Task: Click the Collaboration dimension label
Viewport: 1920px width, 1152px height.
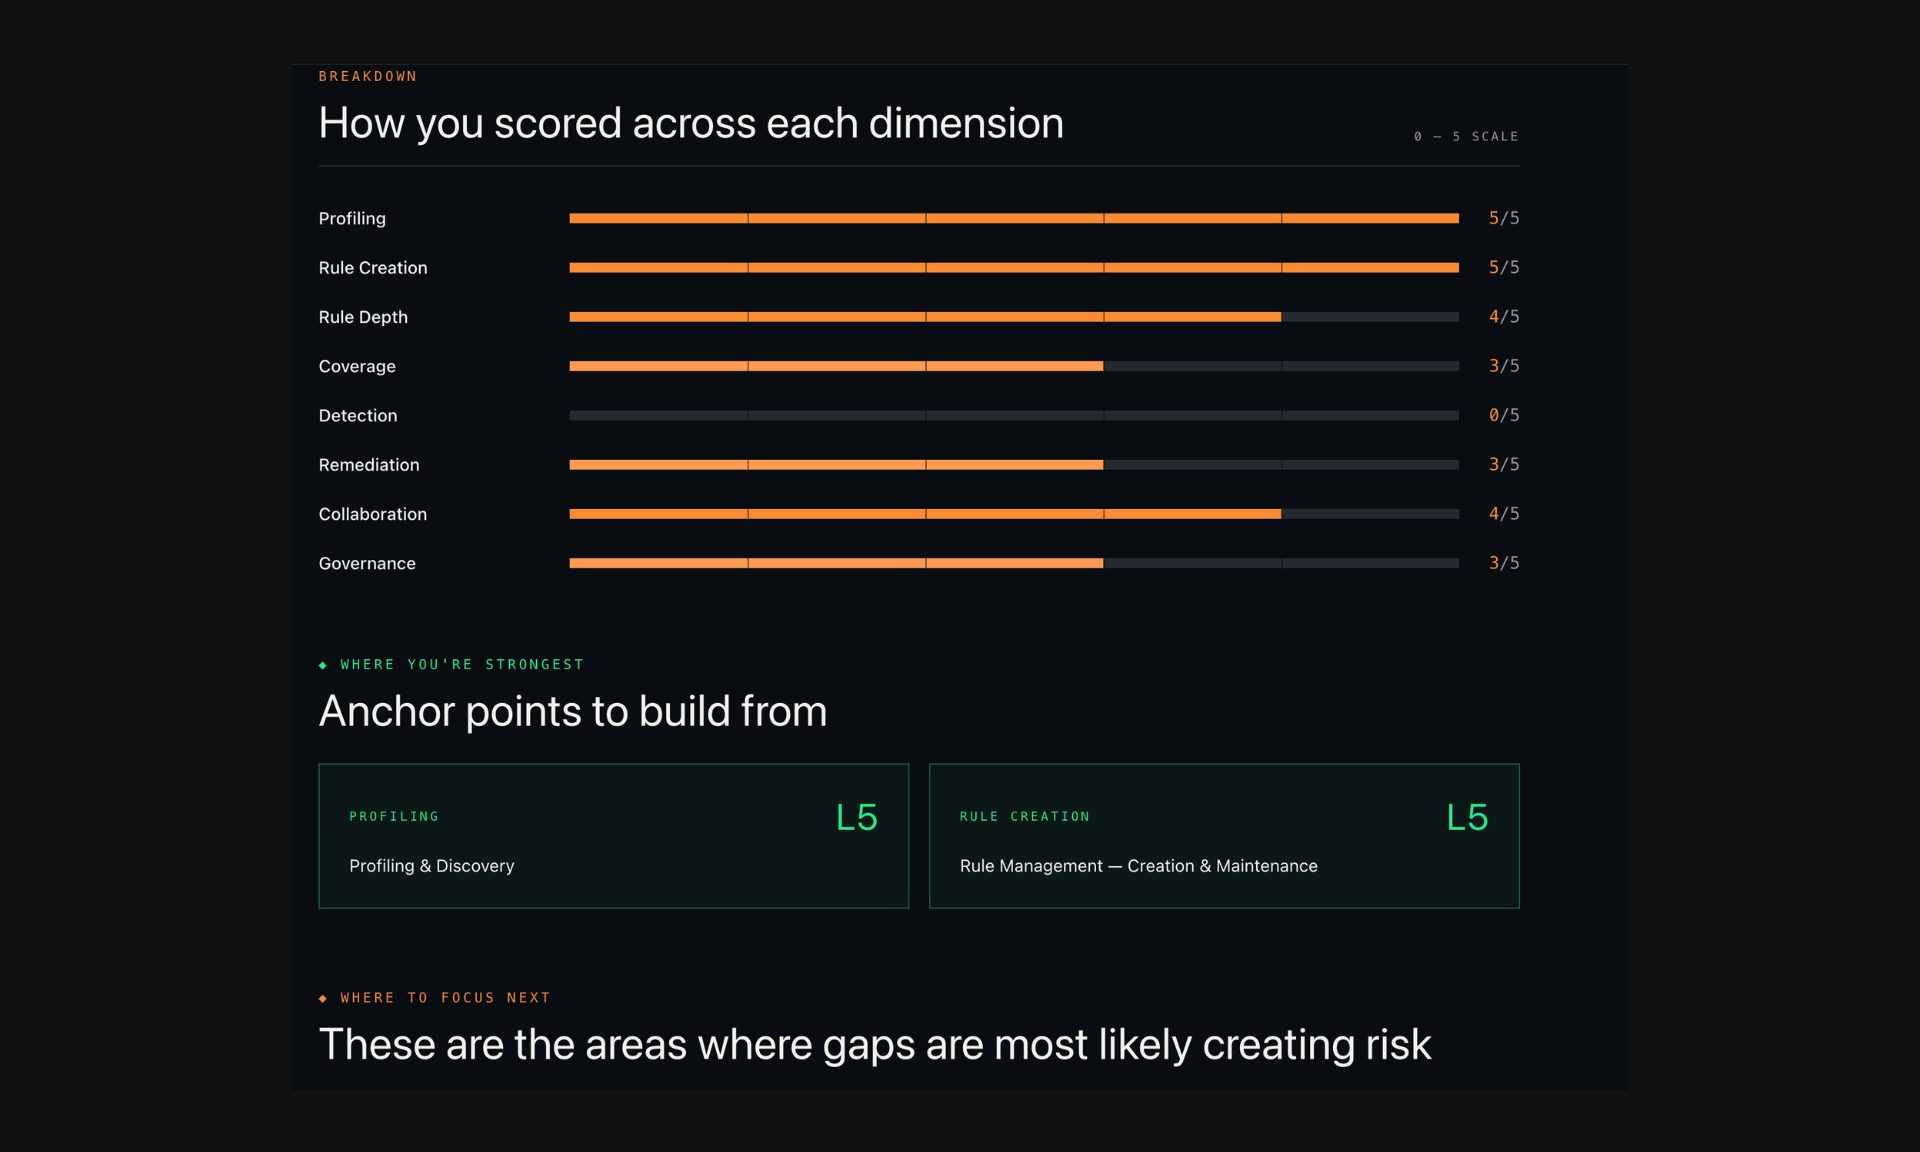Action: pos(373,514)
